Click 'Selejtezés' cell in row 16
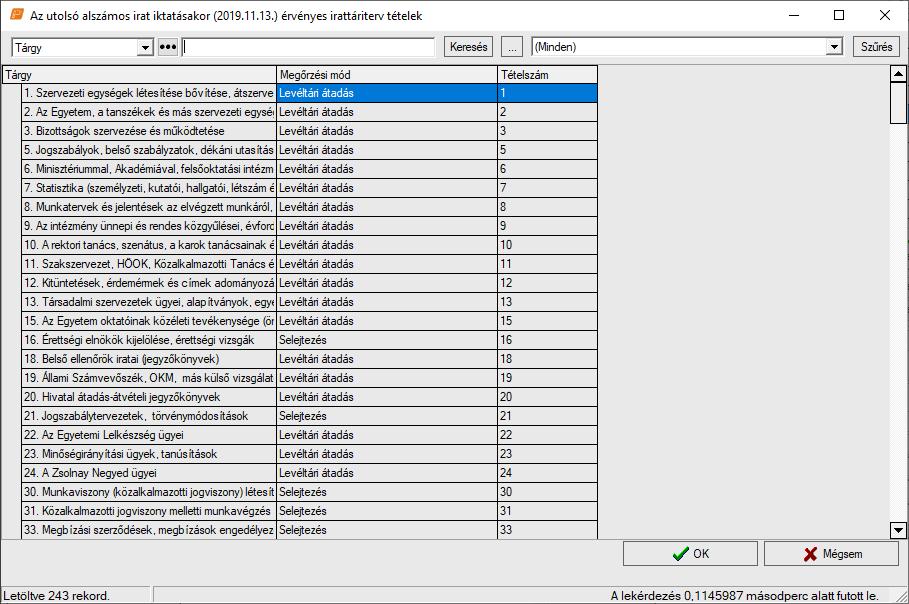Viewport: 909px width, 604px height. [387, 340]
